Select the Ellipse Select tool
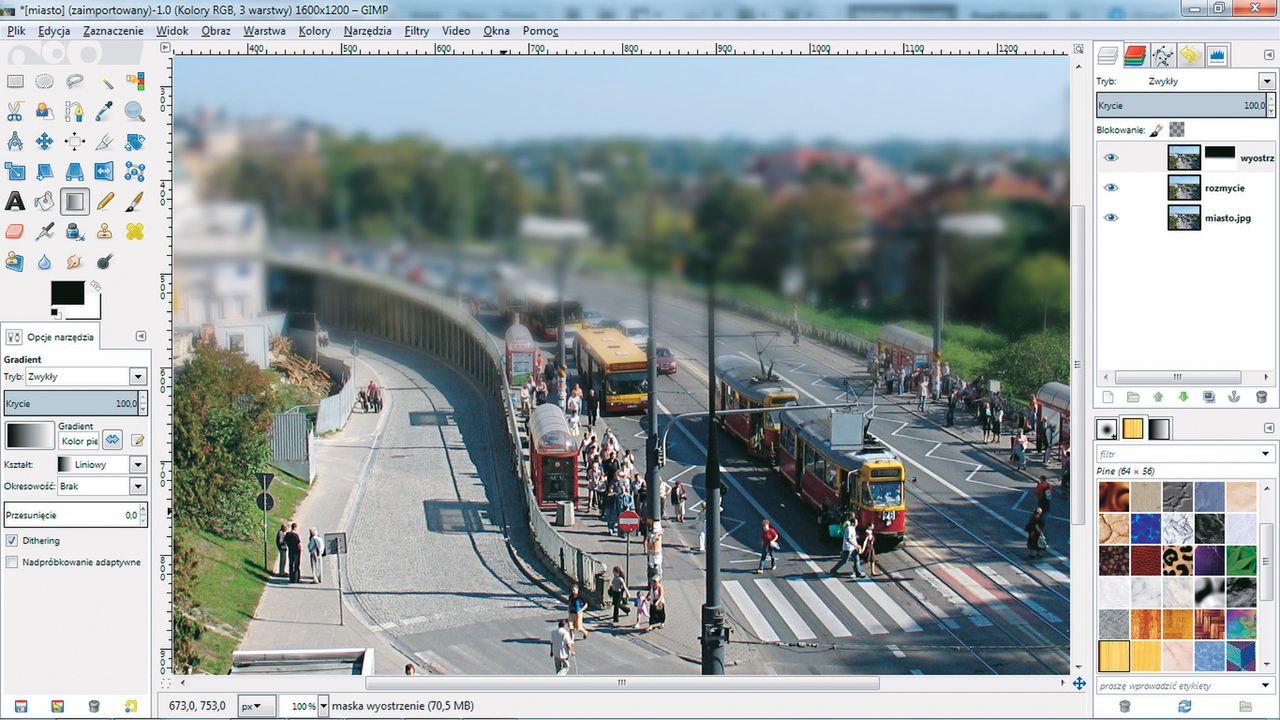Image resolution: width=1280 pixels, height=720 pixels. click(45, 82)
